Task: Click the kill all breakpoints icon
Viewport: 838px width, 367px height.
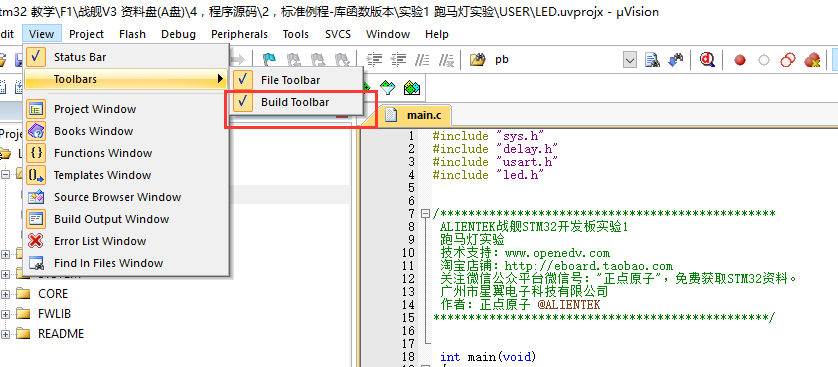Action: tap(812, 60)
